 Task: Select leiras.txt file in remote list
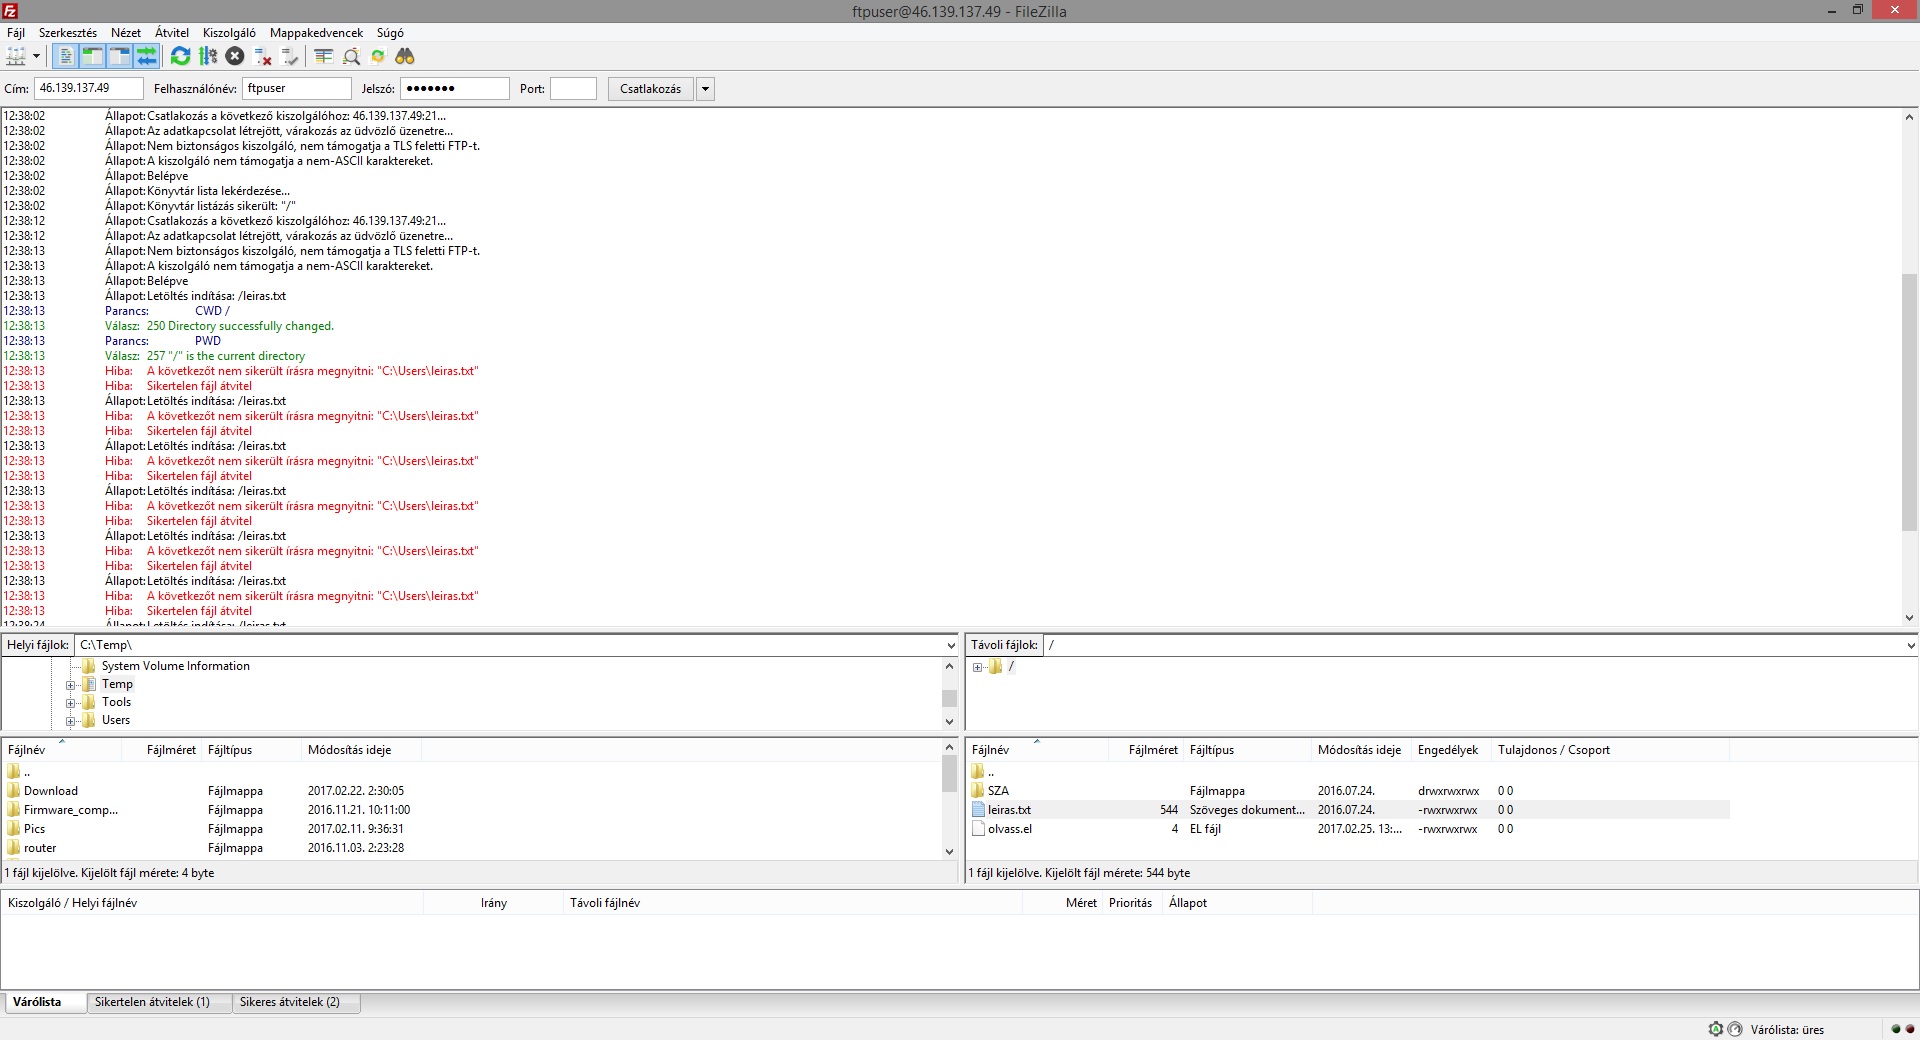point(1009,810)
